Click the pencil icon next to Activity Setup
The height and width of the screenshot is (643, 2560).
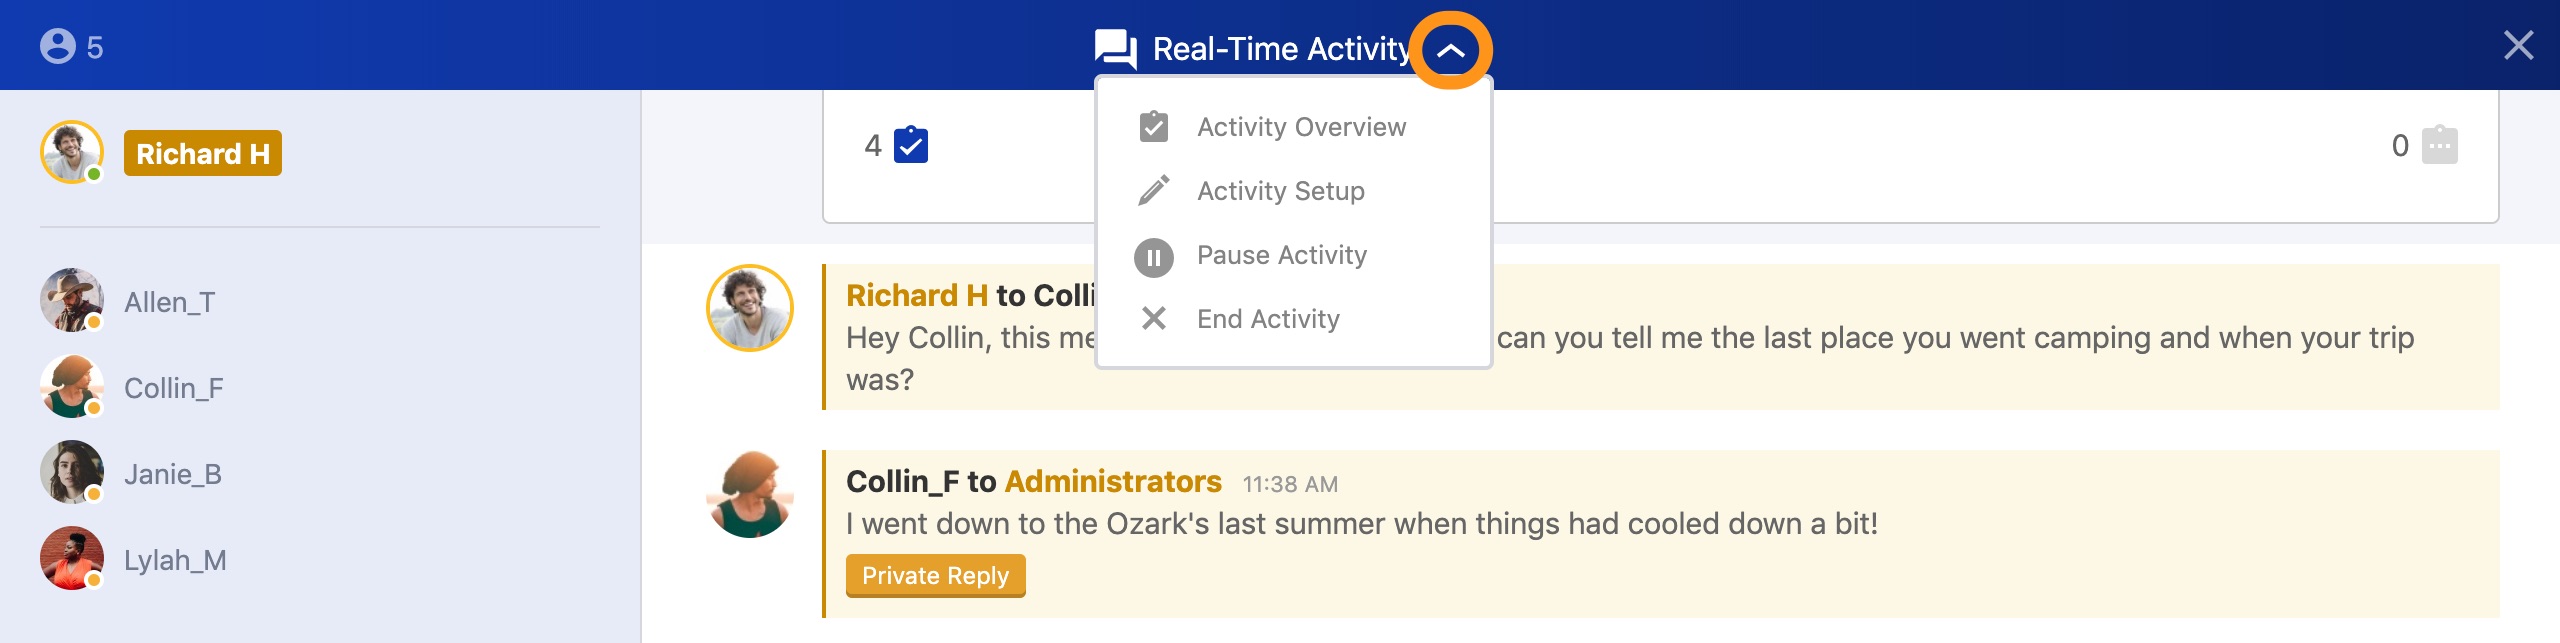click(x=1154, y=190)
